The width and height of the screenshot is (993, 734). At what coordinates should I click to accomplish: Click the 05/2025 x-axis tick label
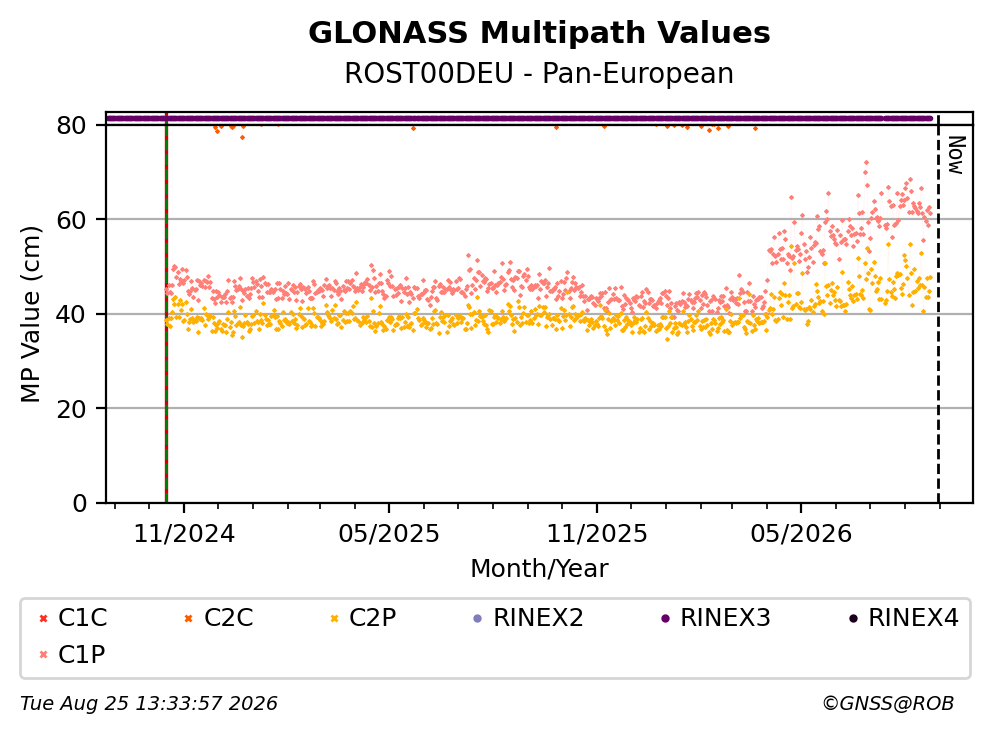[389, 534]
